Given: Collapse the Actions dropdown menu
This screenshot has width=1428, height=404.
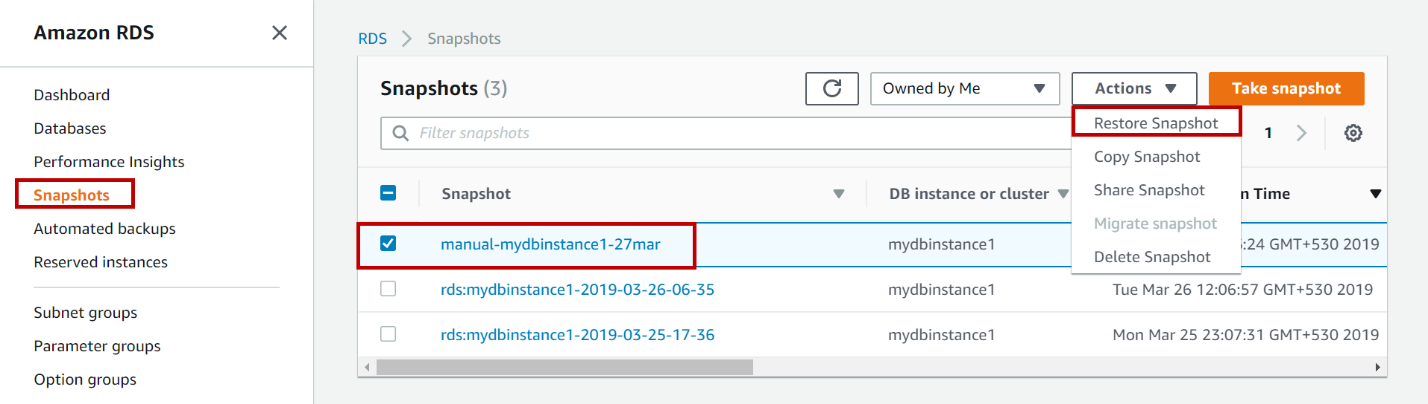Looking at the screenshot, I should [1134, 88].
